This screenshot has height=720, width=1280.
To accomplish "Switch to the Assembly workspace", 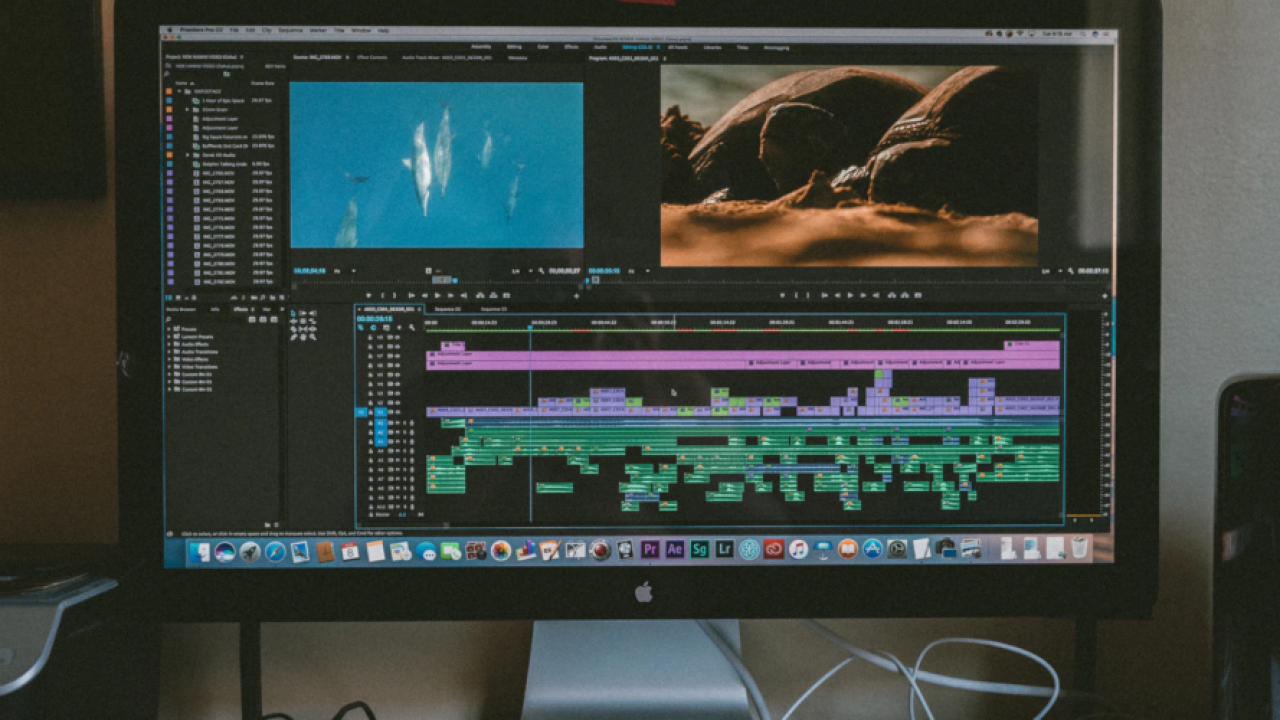I will coord(481,47).
